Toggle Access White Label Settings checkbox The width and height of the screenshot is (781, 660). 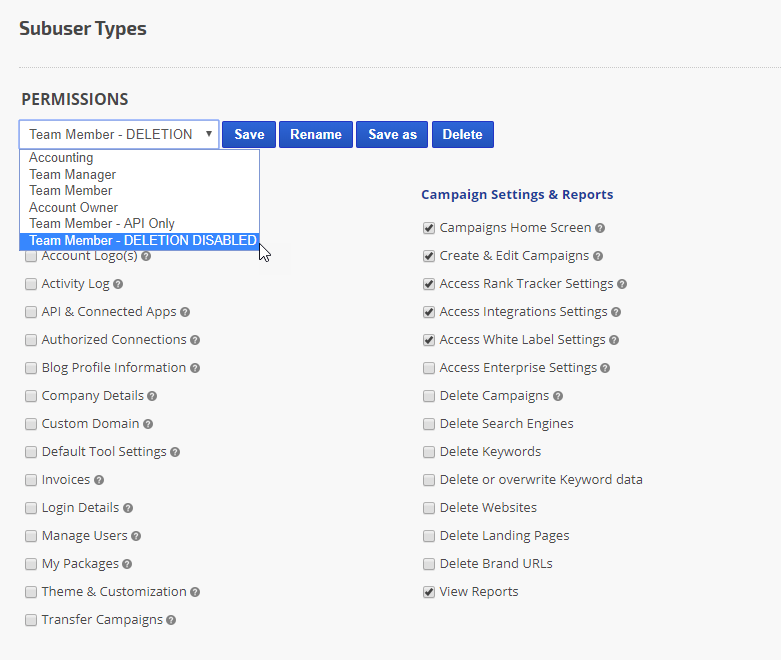click(429, 340)
